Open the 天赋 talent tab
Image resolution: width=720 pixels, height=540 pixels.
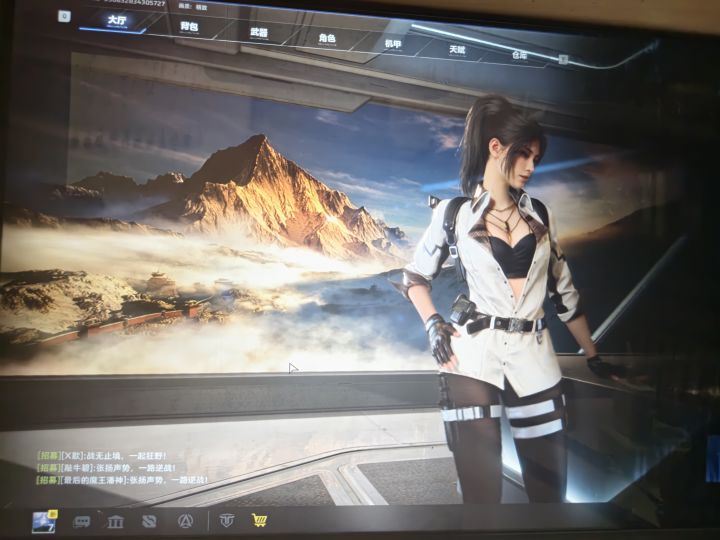pyautogui.click(x=457, y=50)
